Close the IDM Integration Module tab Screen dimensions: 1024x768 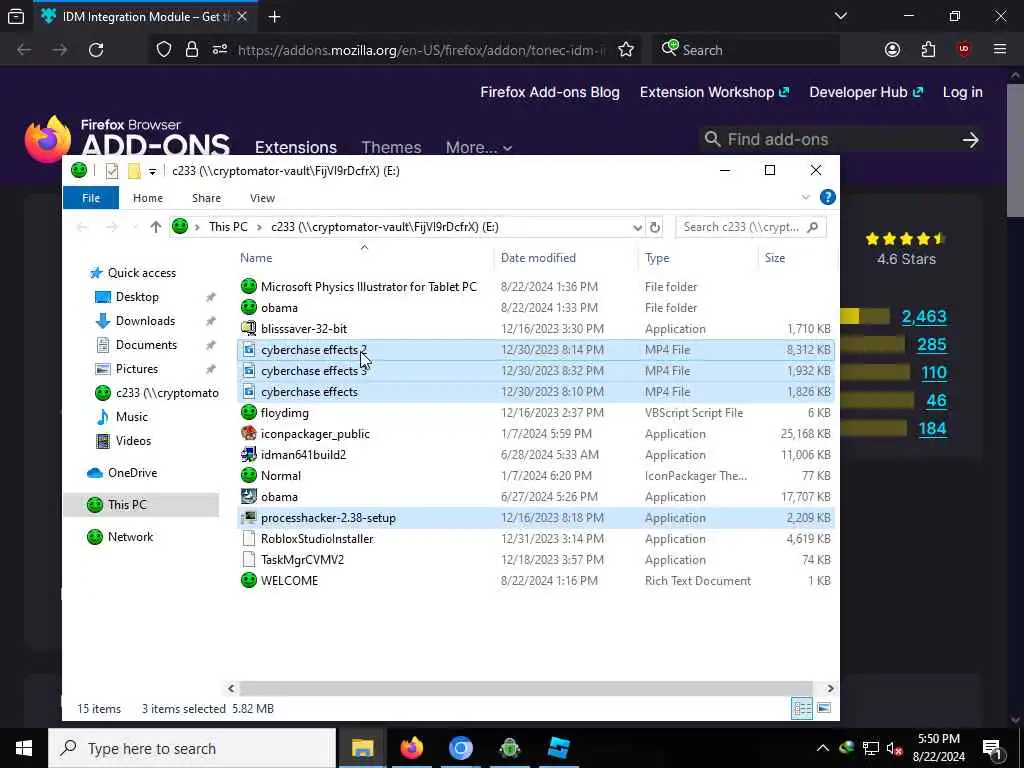pyautogui.click(x=242, y=17)
